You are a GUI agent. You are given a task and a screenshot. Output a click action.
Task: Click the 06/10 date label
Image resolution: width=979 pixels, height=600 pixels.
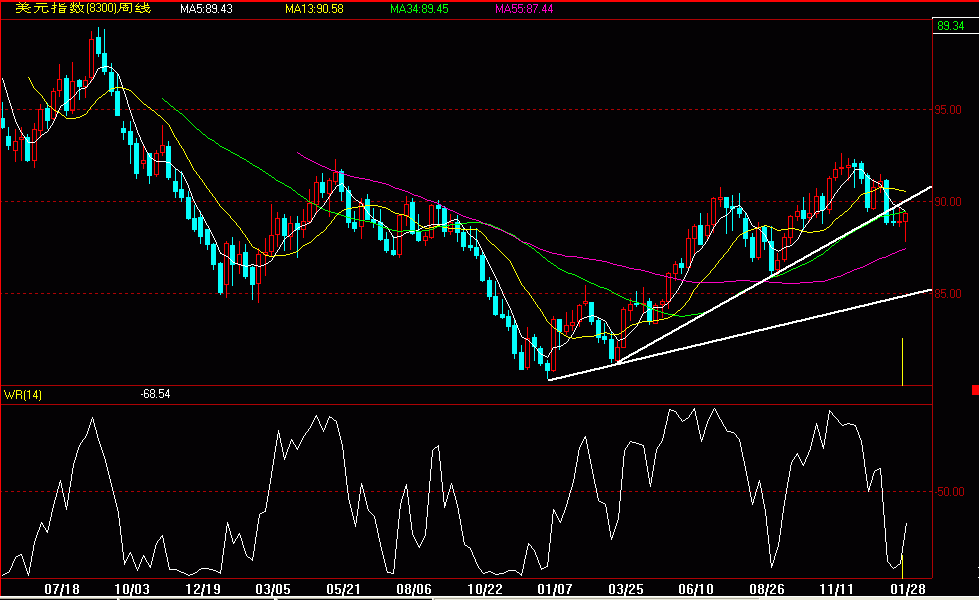pyautogui.click(x=696, y=589)
